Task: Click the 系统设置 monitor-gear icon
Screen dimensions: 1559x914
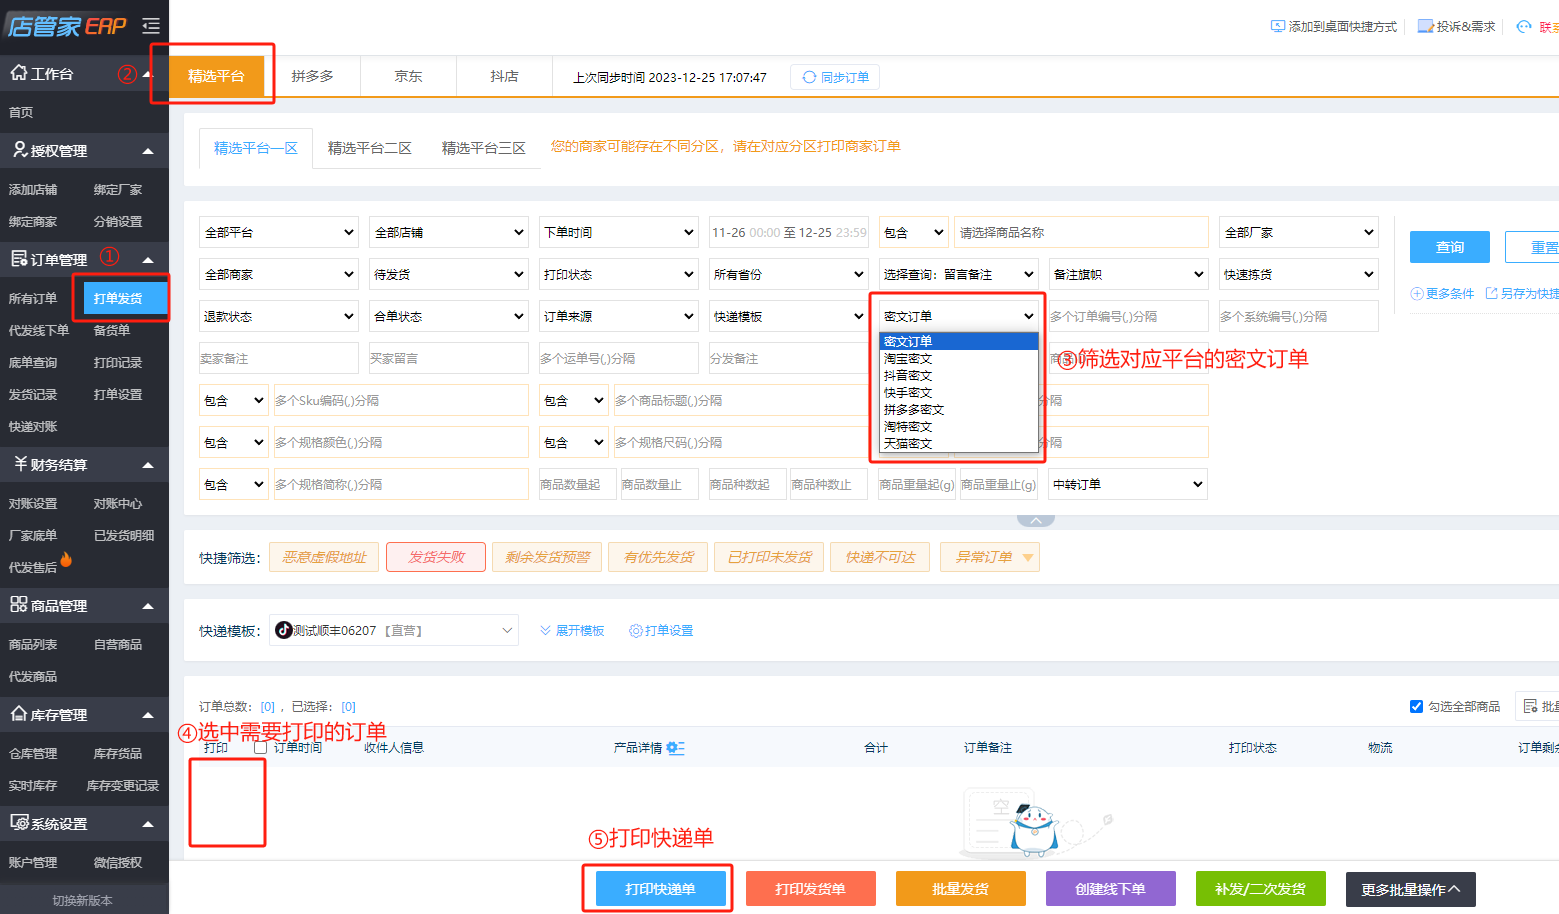Action: click(19, 823)
